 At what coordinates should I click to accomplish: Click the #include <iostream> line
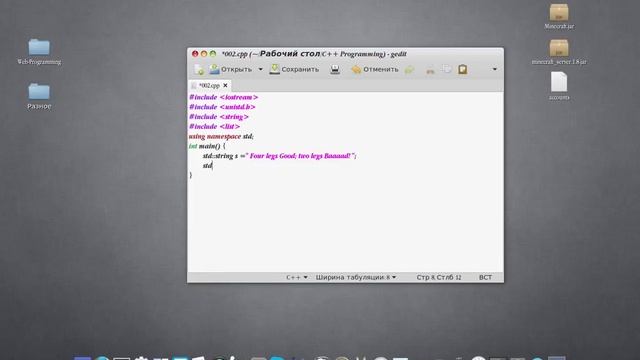(x=223, y=97)
